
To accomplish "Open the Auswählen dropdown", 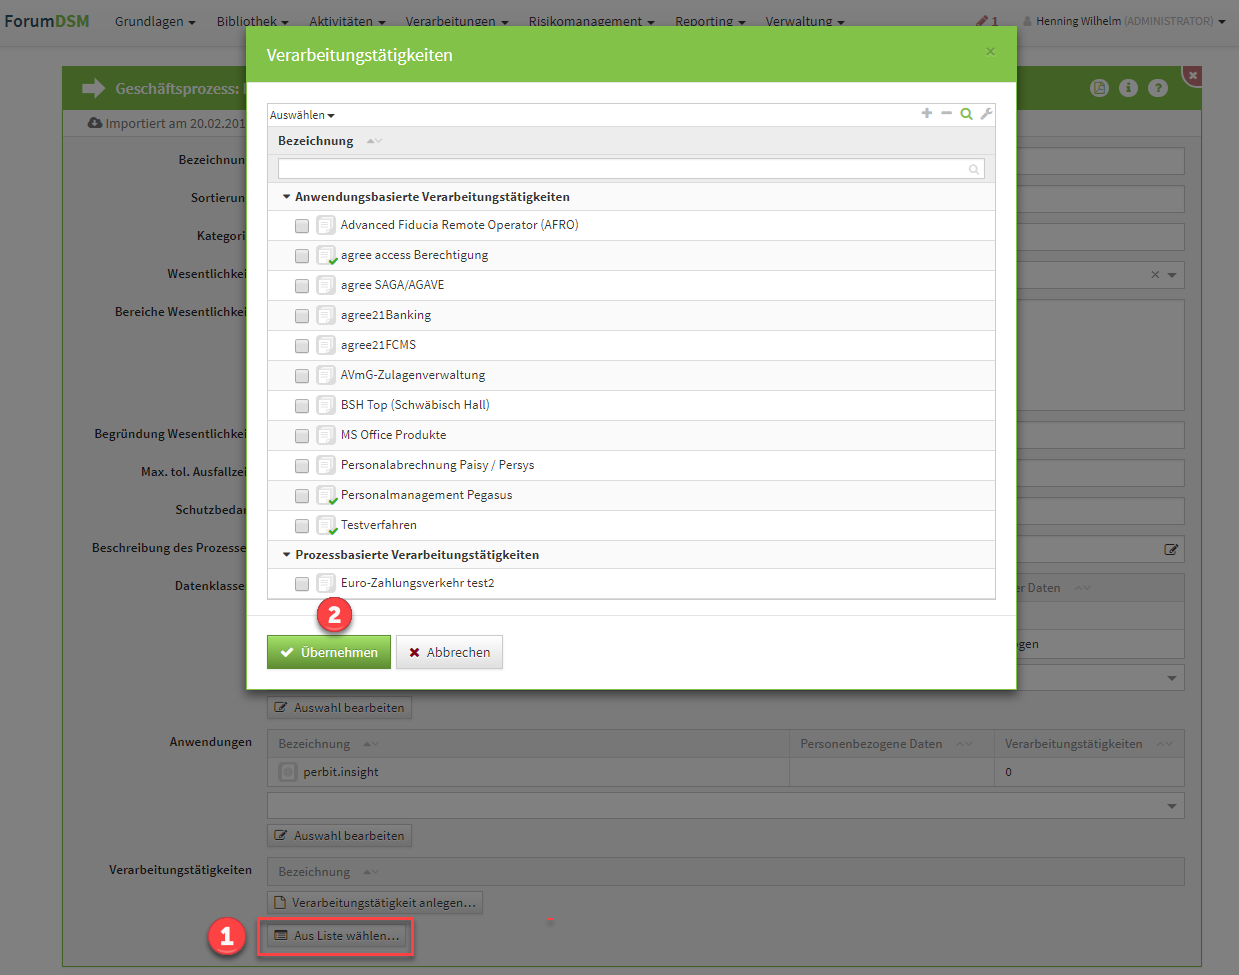I will tap(302, 115).
